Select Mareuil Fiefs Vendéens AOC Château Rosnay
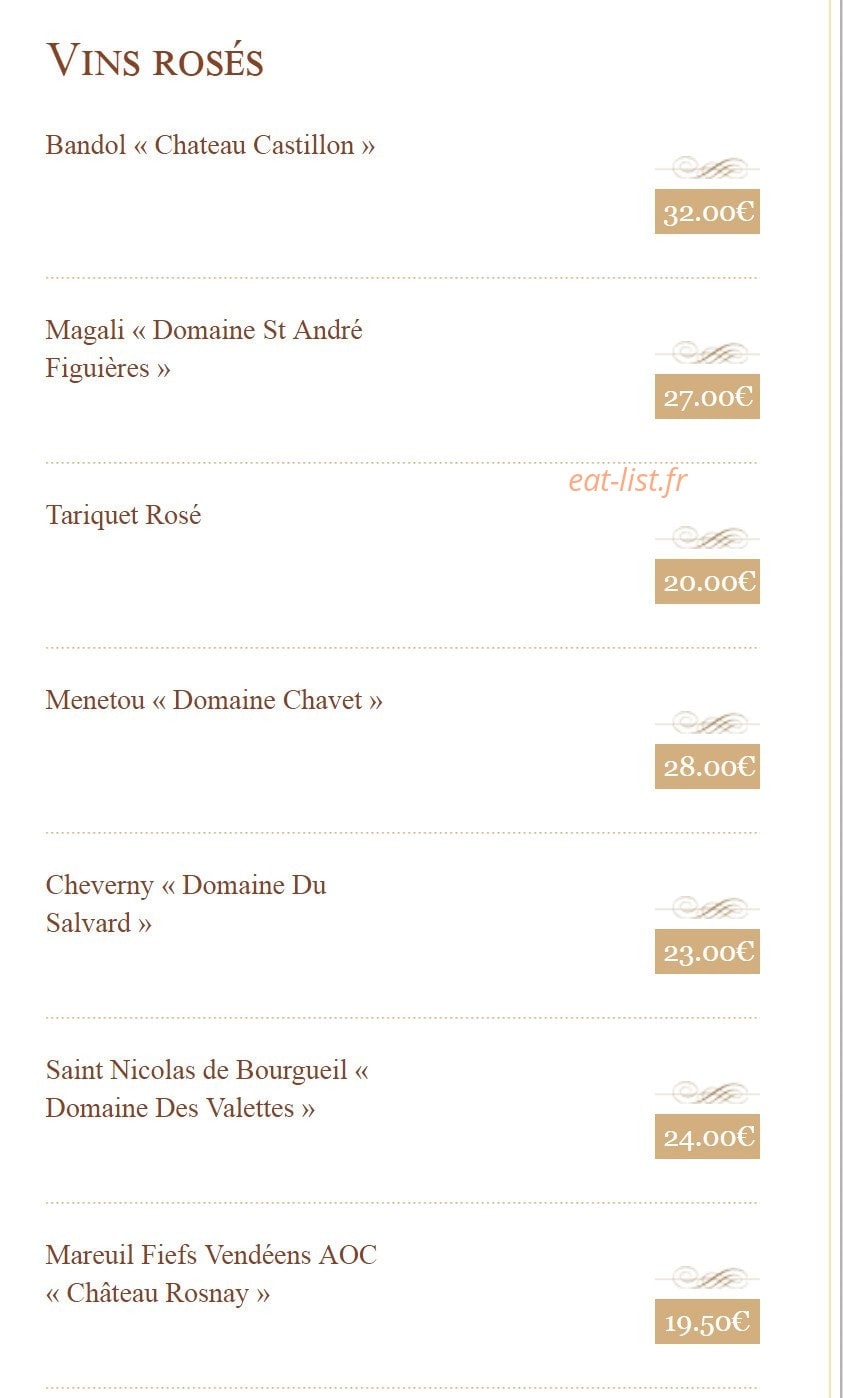 pos(211,1274)
